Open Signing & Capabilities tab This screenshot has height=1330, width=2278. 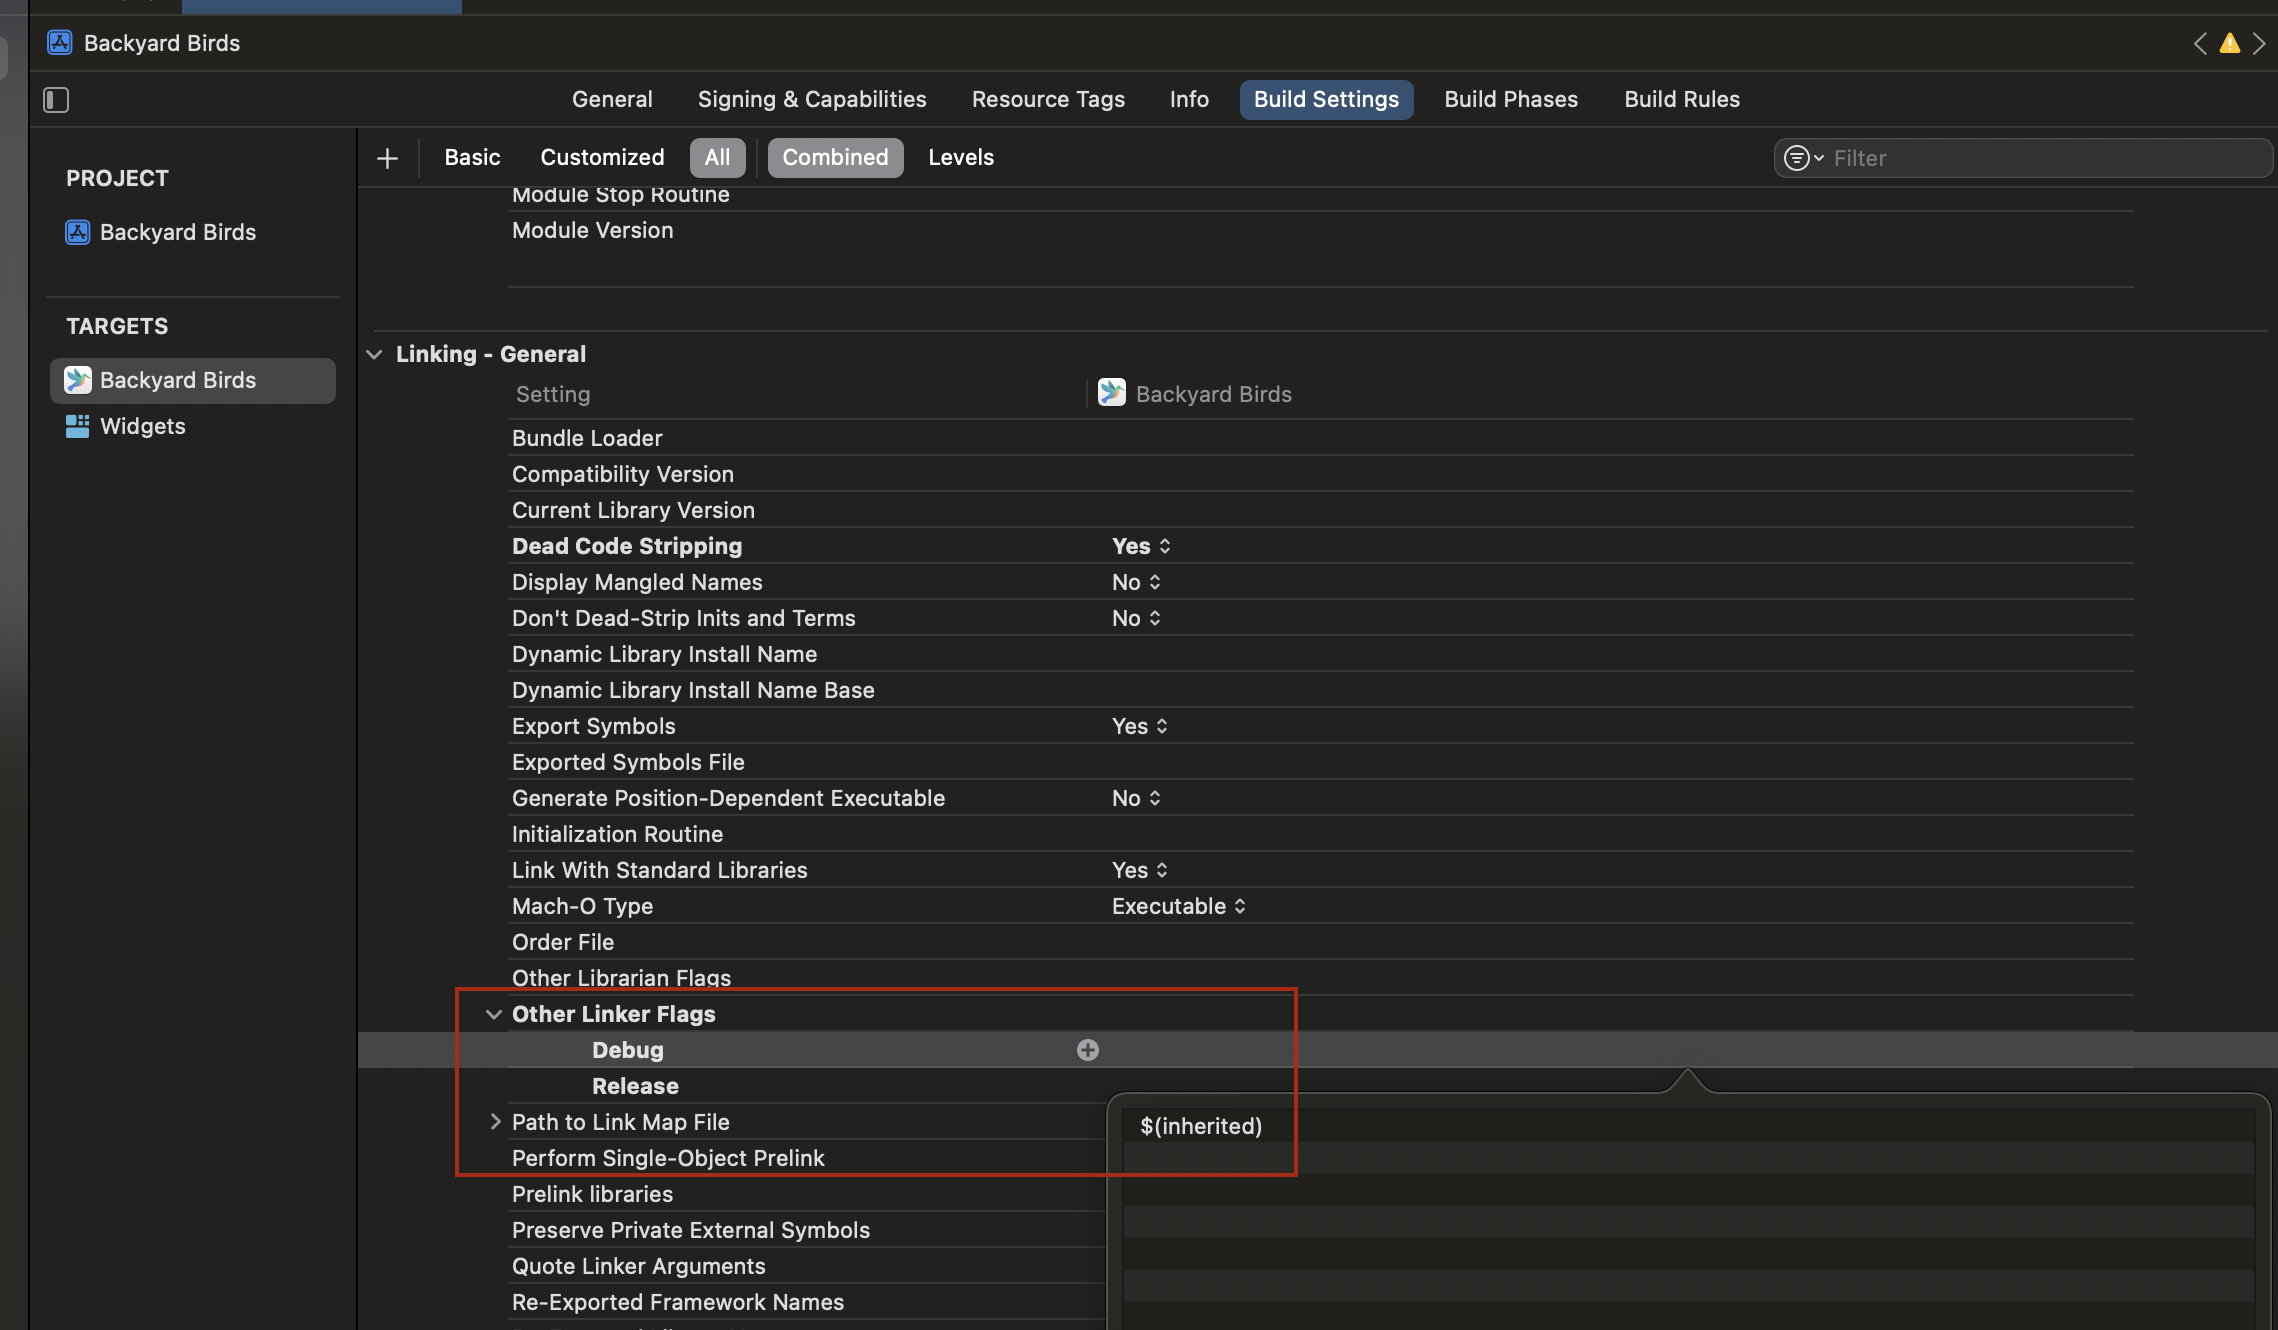[x=812, y=100]
